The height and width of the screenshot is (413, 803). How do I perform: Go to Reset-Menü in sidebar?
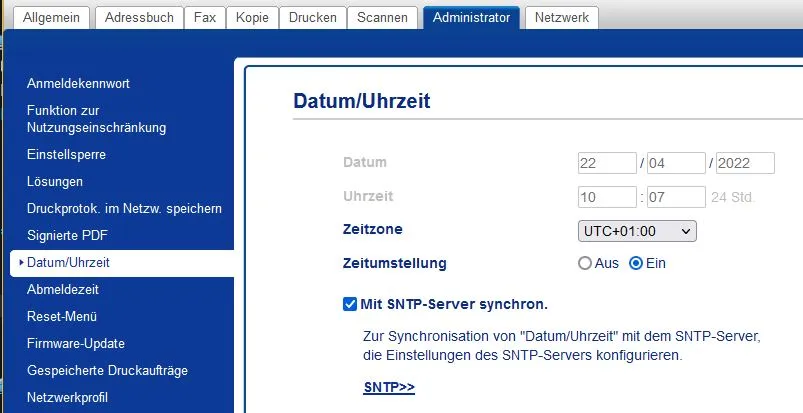[62, 316]
